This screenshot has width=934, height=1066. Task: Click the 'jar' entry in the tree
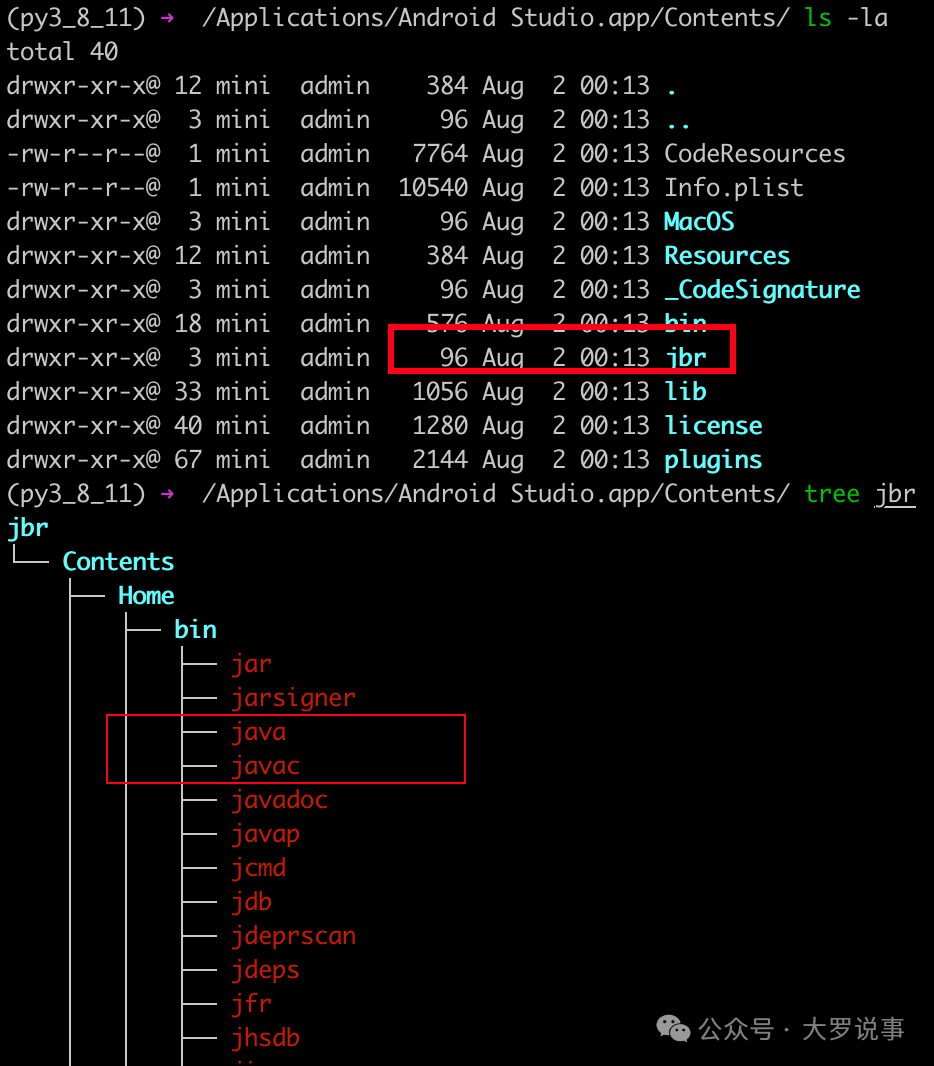tap(251, 664)
